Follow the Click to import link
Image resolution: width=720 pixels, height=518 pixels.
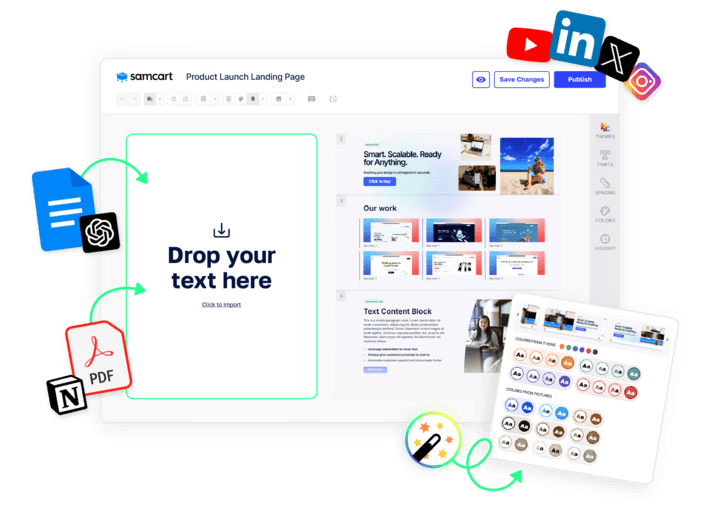click(x=221, y=304)
